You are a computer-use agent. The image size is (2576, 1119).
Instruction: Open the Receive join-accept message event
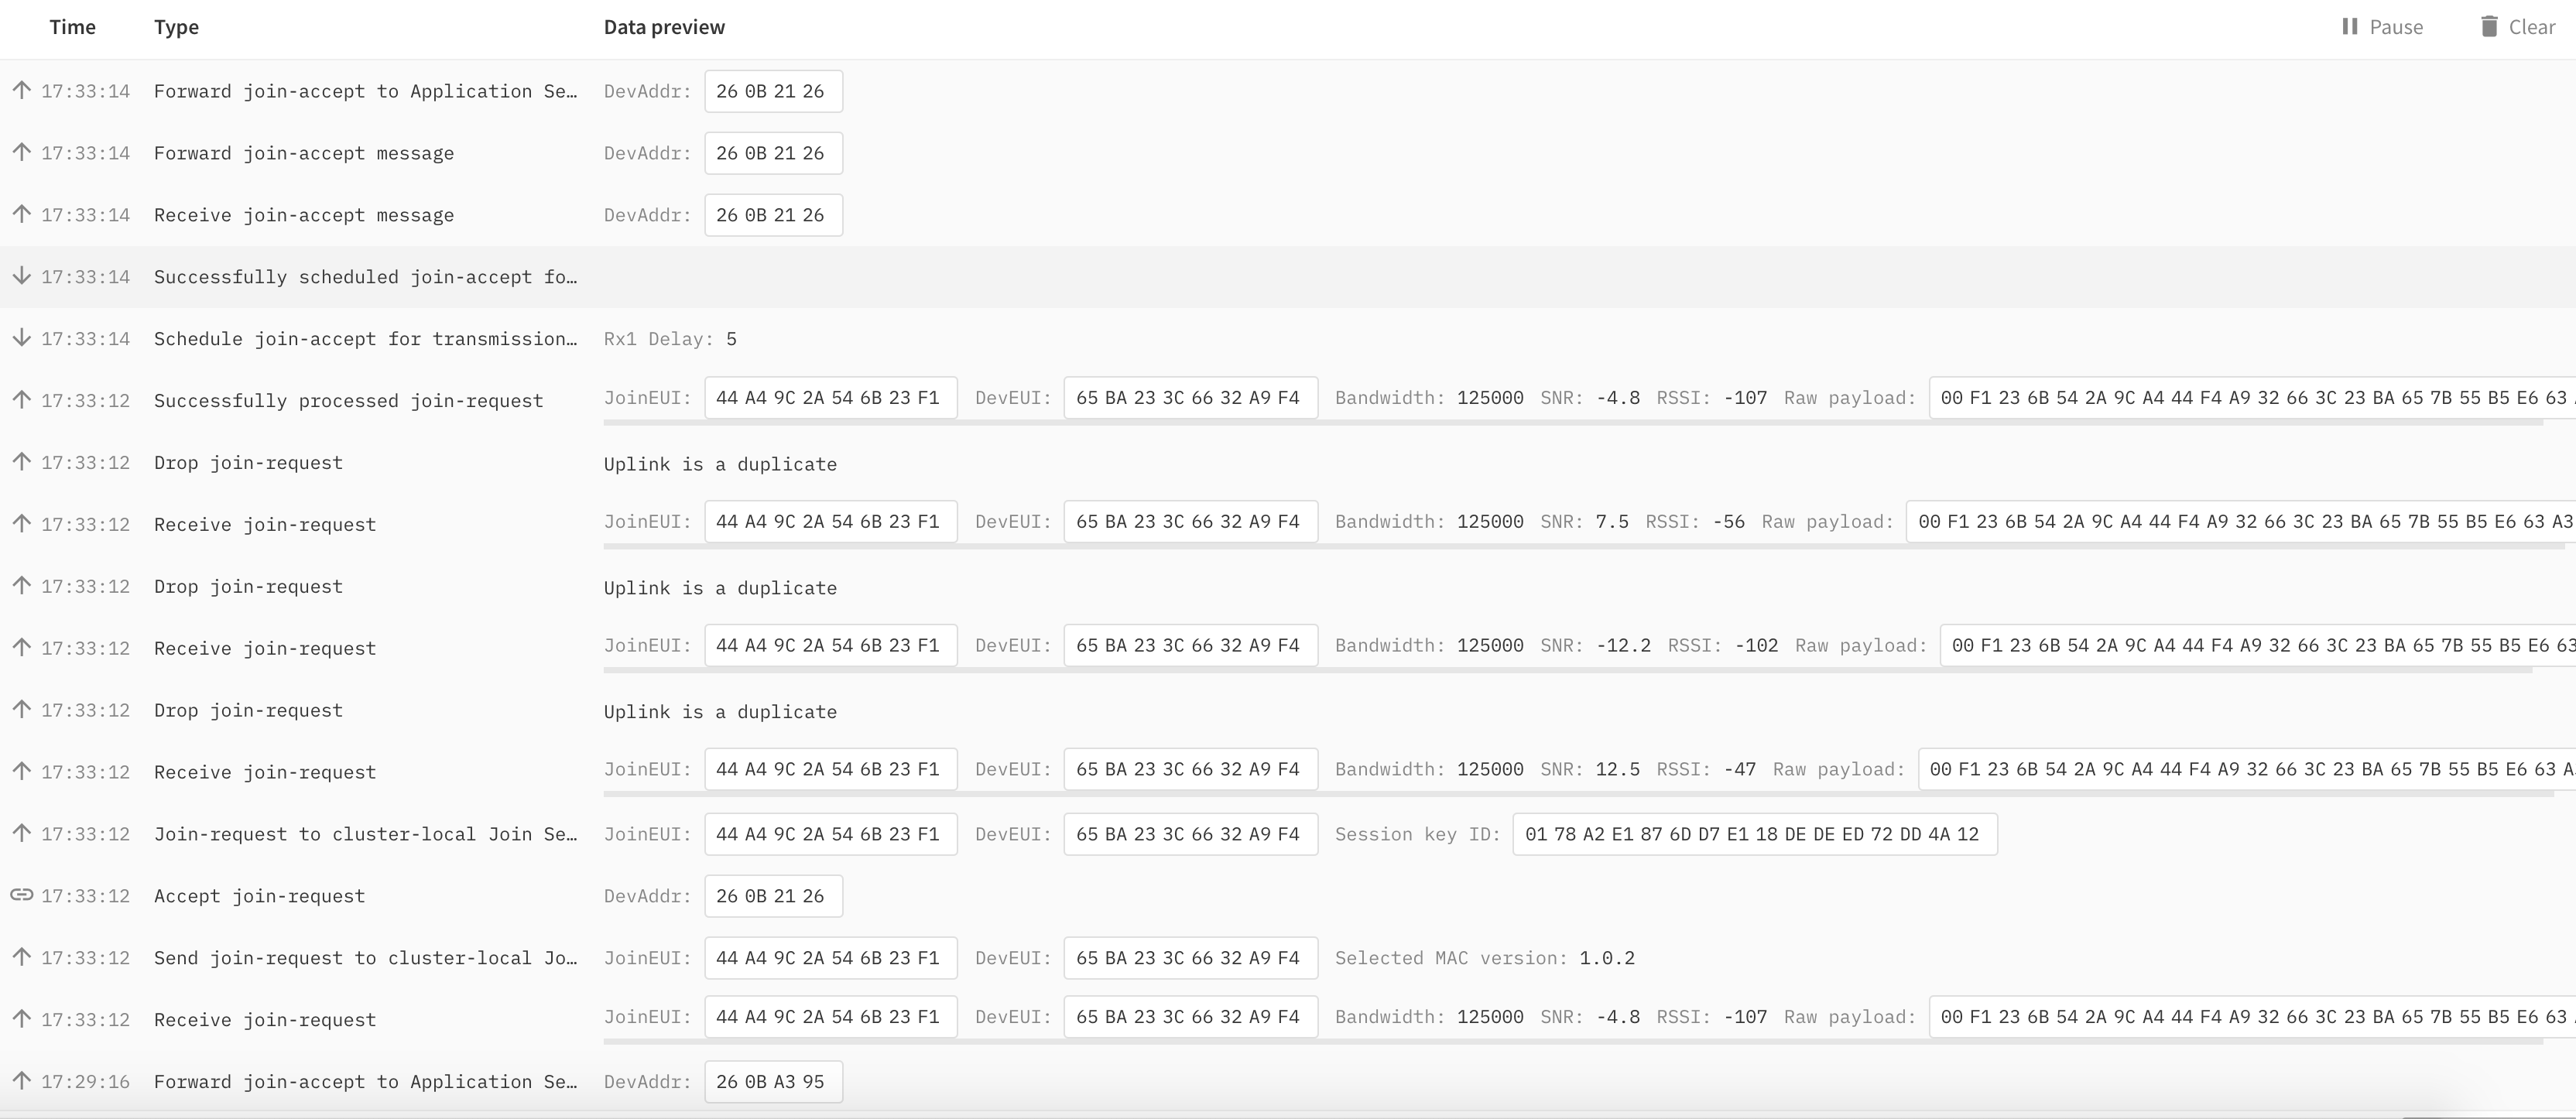pos(304,215)
